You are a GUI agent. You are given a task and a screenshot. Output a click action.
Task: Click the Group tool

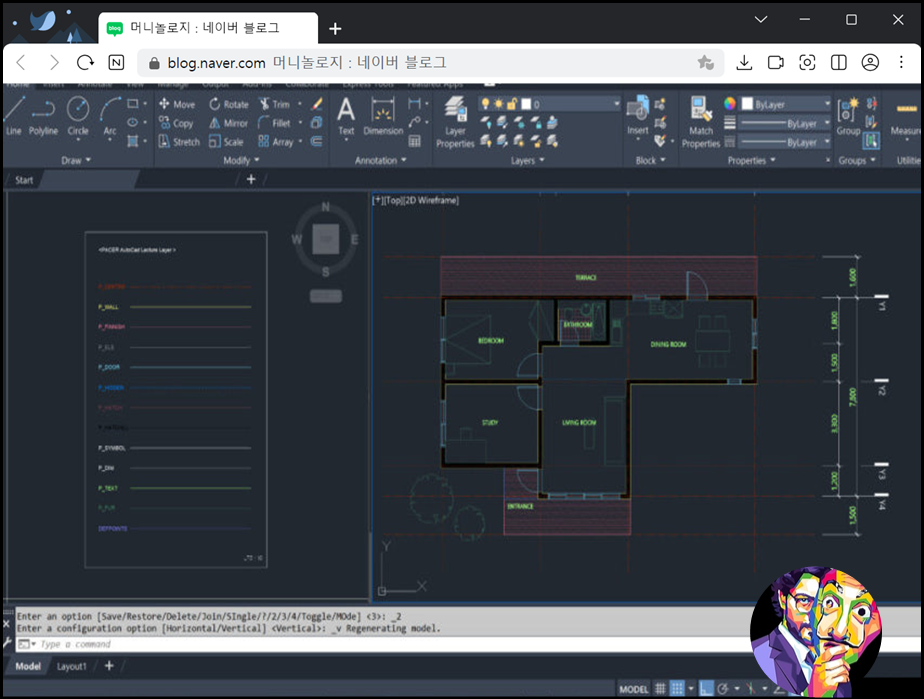848,116
